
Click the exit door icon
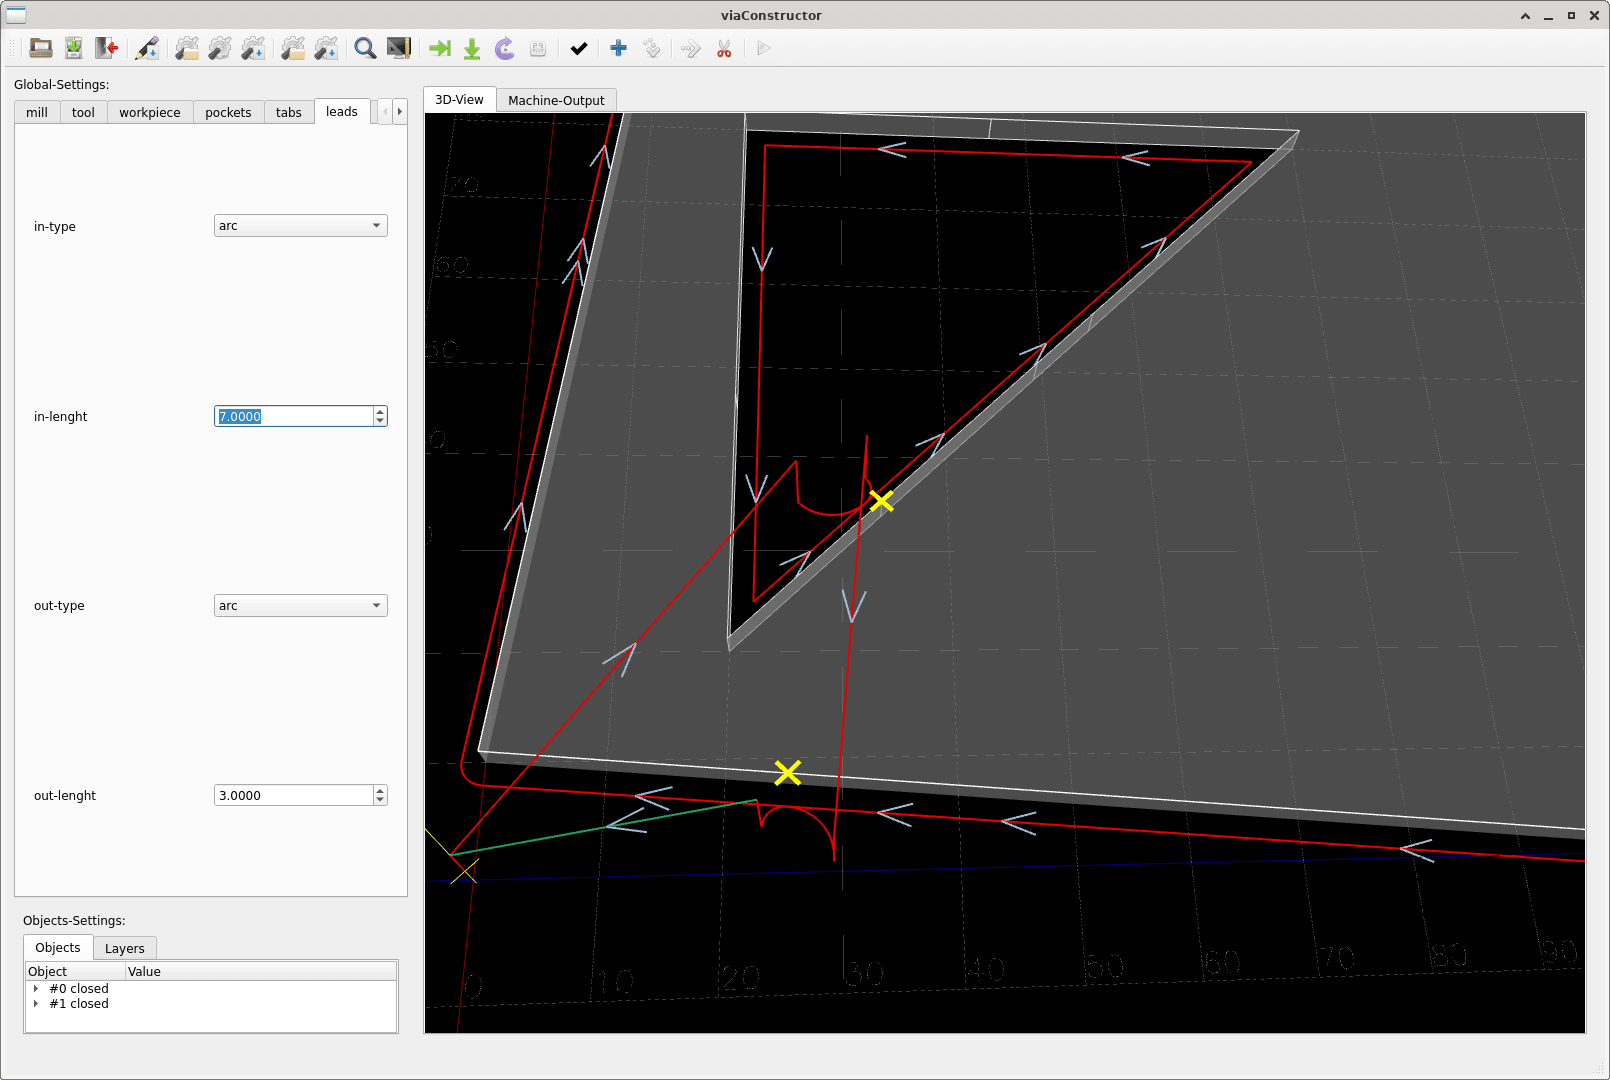[107, 48]
